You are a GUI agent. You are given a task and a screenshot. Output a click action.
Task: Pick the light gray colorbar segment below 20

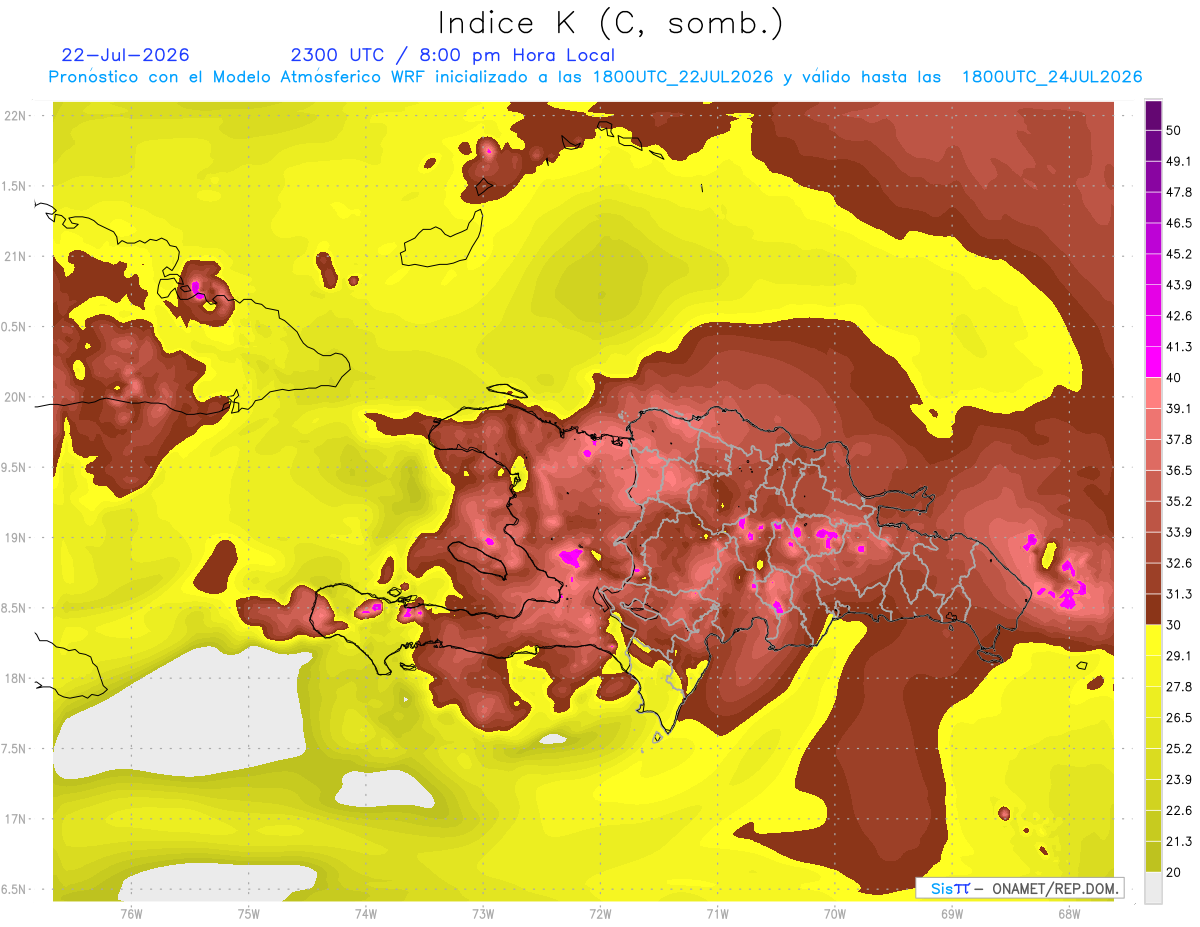click(1153, 888)
